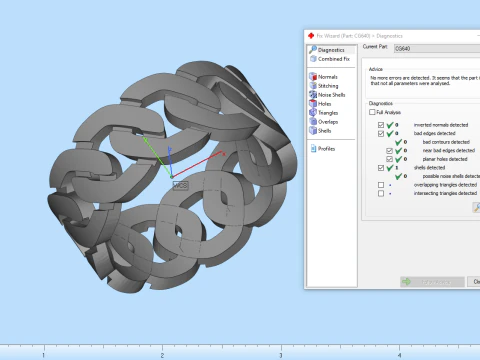This screenshot has width=480, height=360.
Task: Enable the Full Analysis checkbox
Action: (x=372, y=112)
